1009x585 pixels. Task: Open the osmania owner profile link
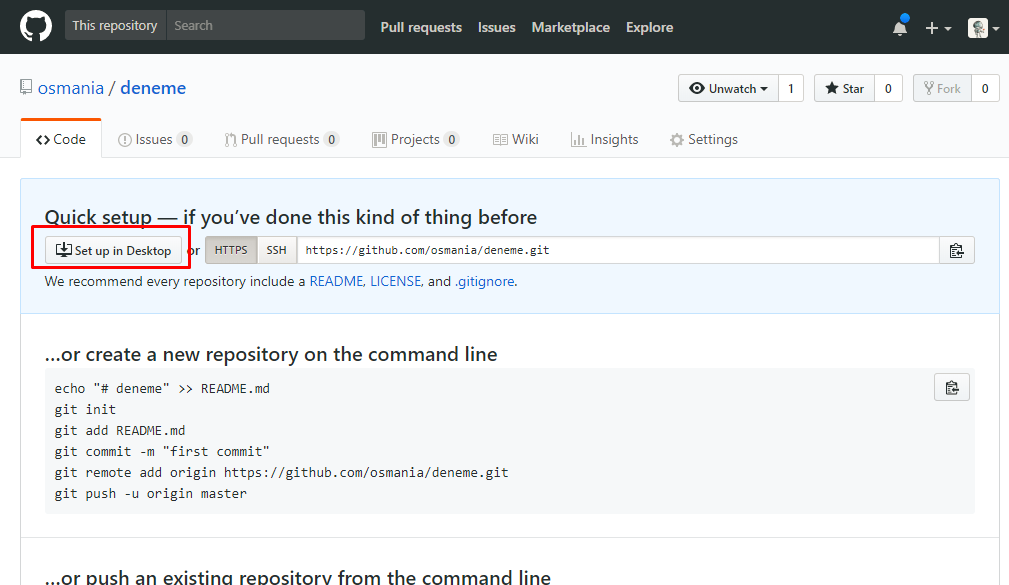(71, 88)
